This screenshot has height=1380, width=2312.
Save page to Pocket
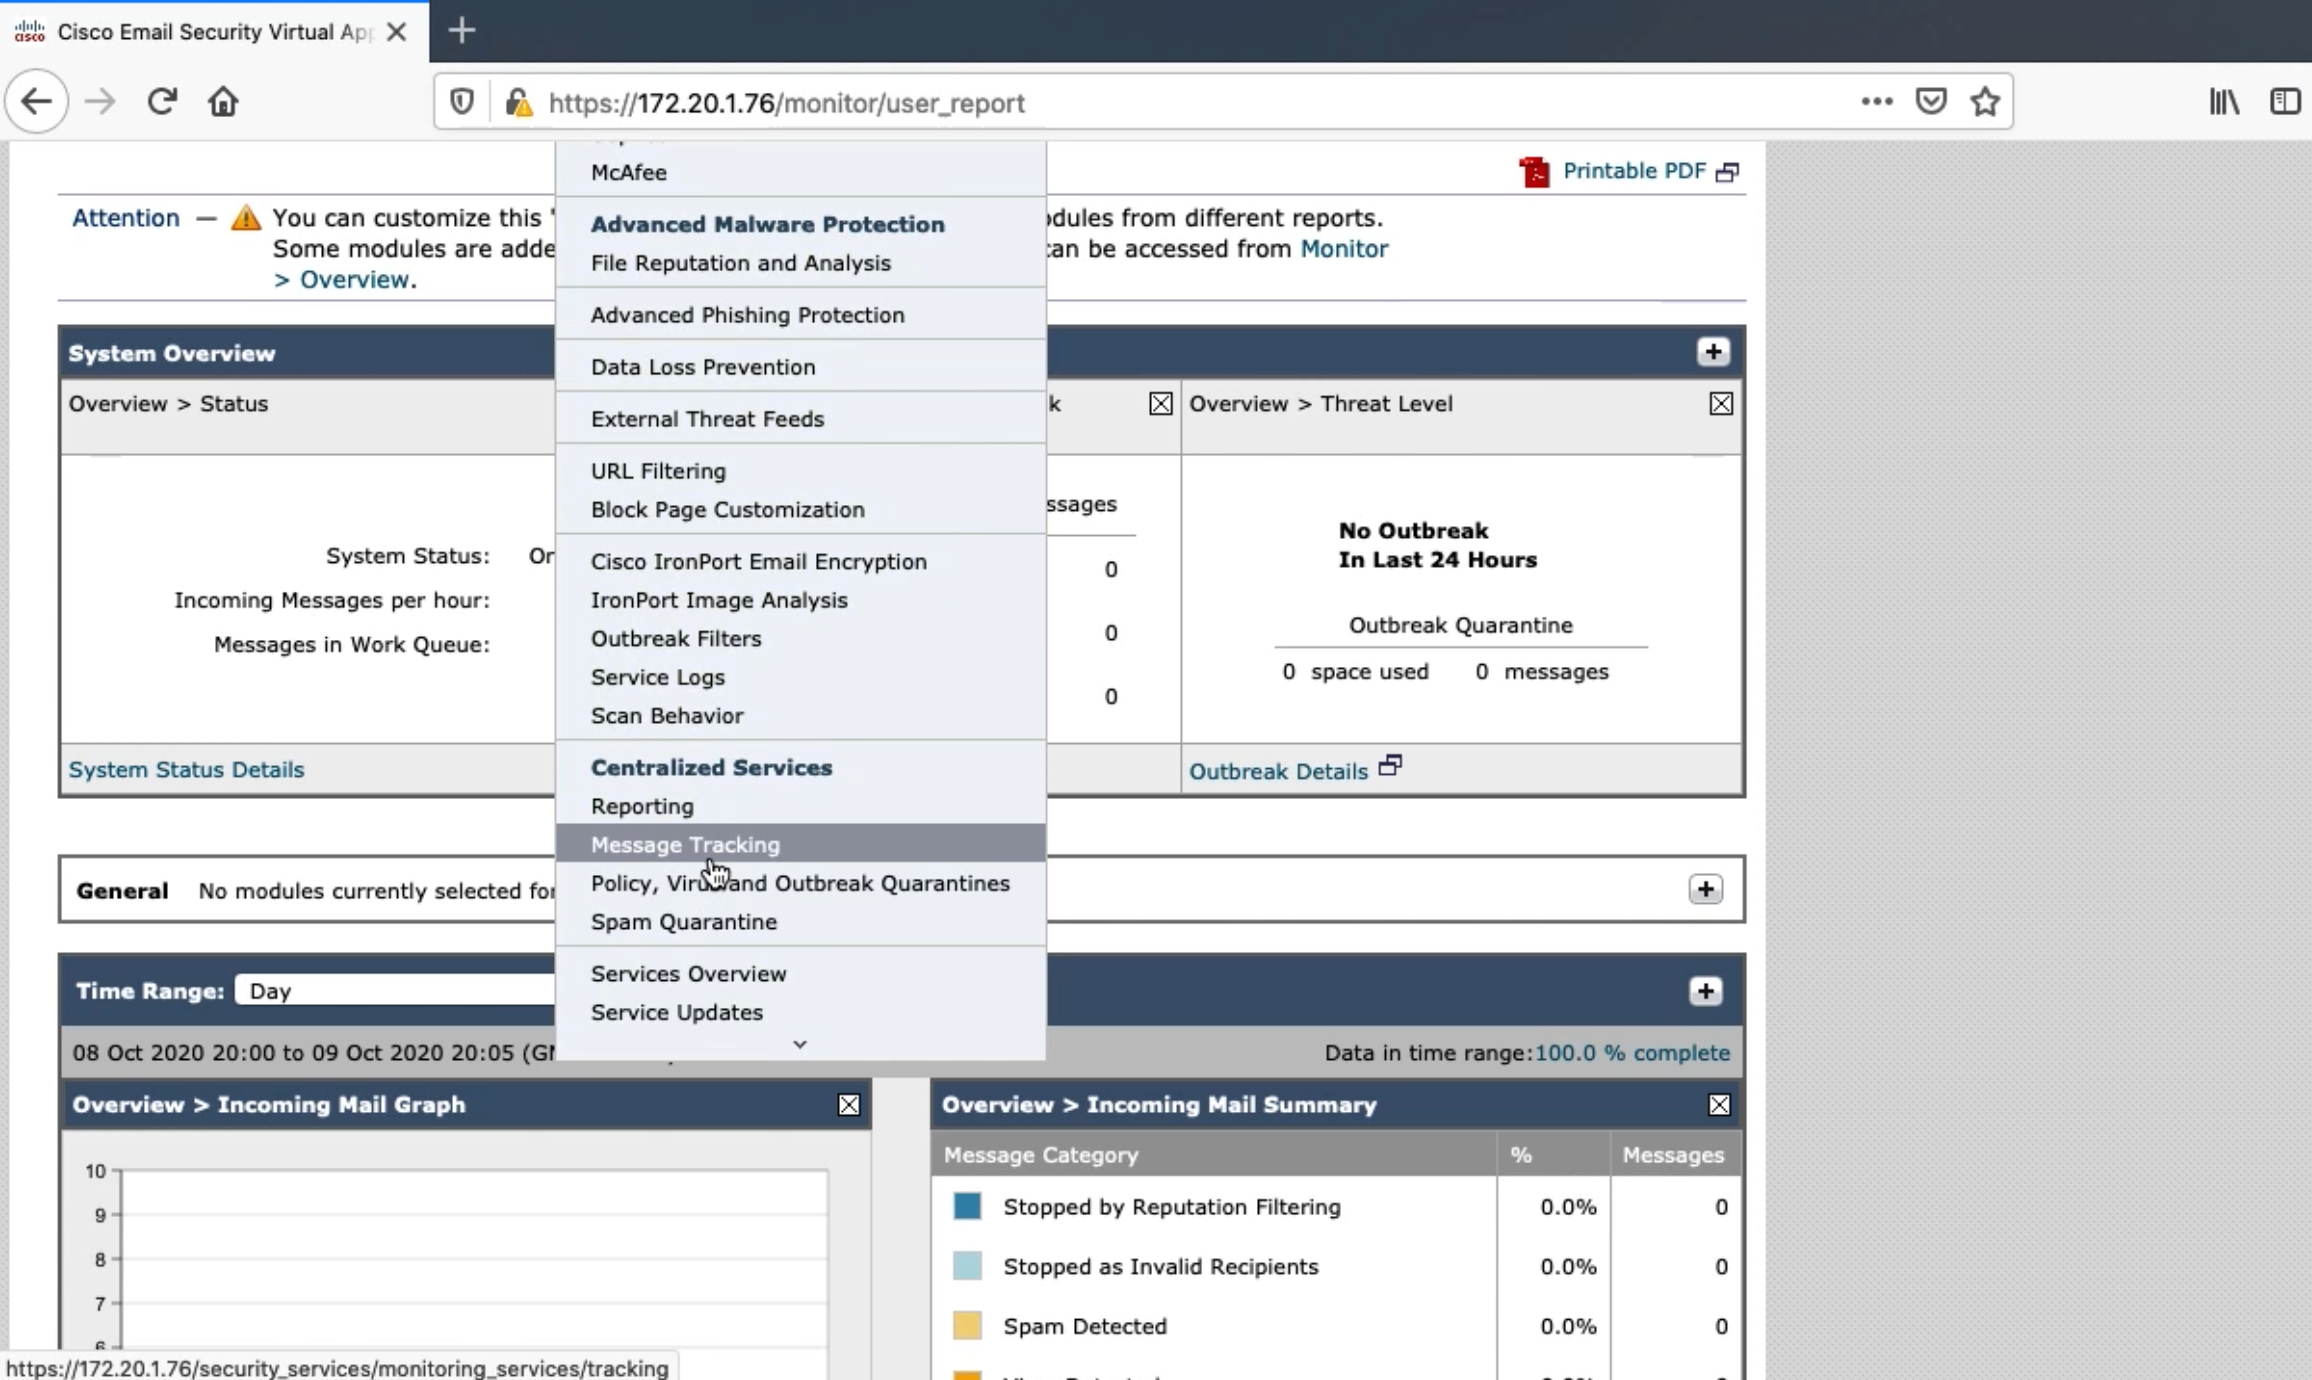click(x=1931, y=102)
